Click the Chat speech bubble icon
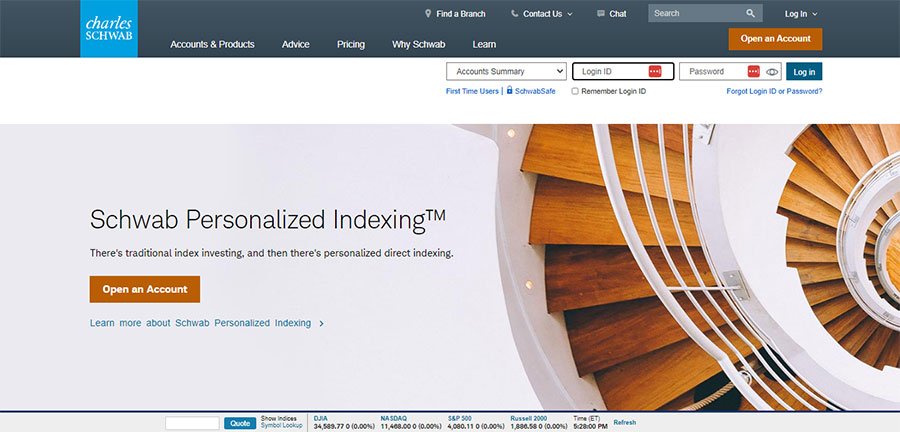Viewport: 900px width, 432px height. click(x=601, y=13)
